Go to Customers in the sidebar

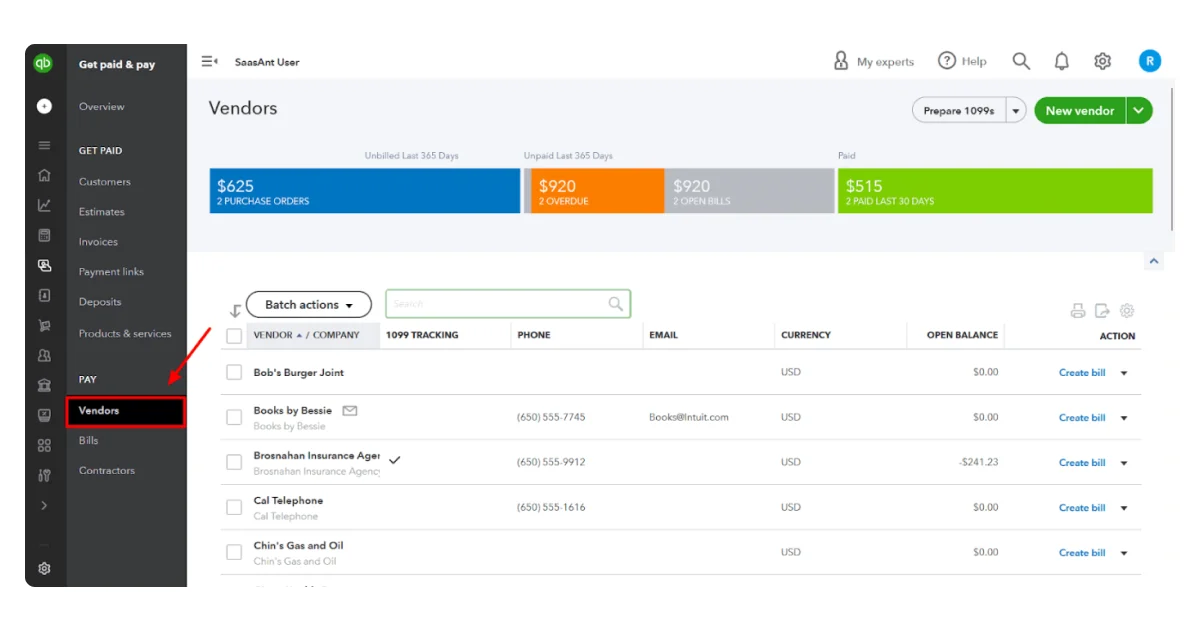[105, 182]
